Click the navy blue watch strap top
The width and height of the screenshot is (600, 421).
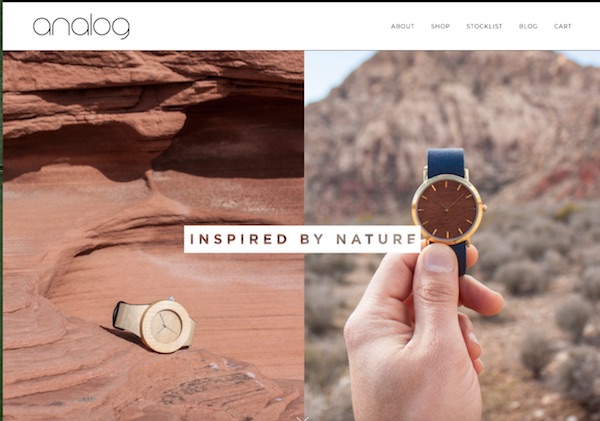(x=446, y=163)
